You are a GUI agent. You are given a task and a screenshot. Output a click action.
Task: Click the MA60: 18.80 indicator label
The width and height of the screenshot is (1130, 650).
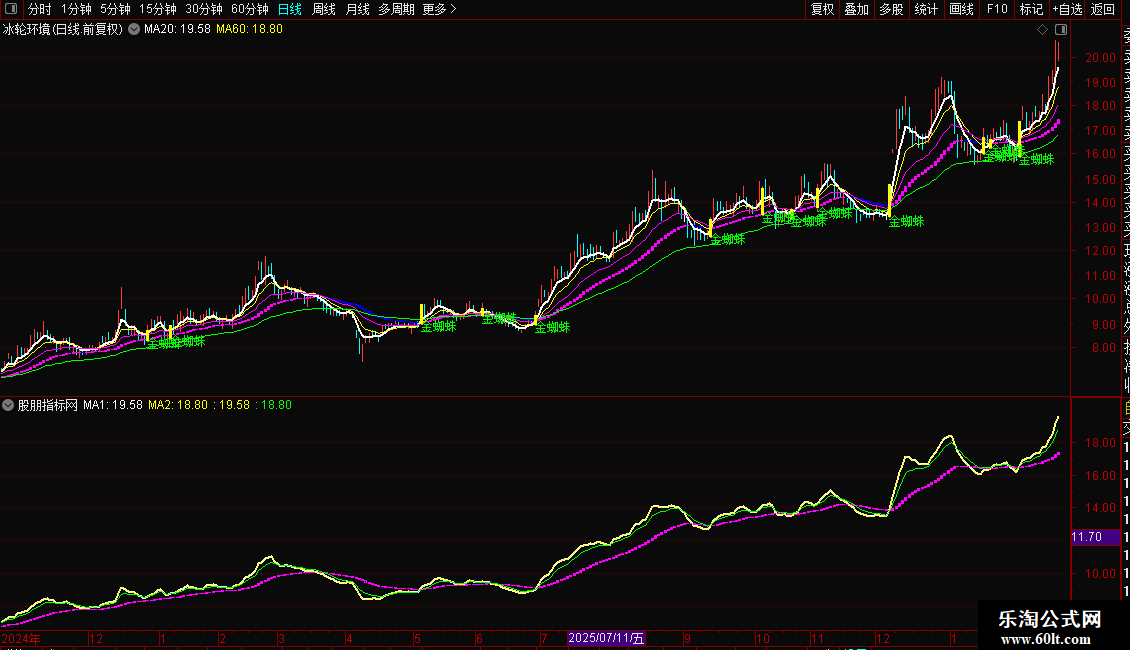pos(249,30)
